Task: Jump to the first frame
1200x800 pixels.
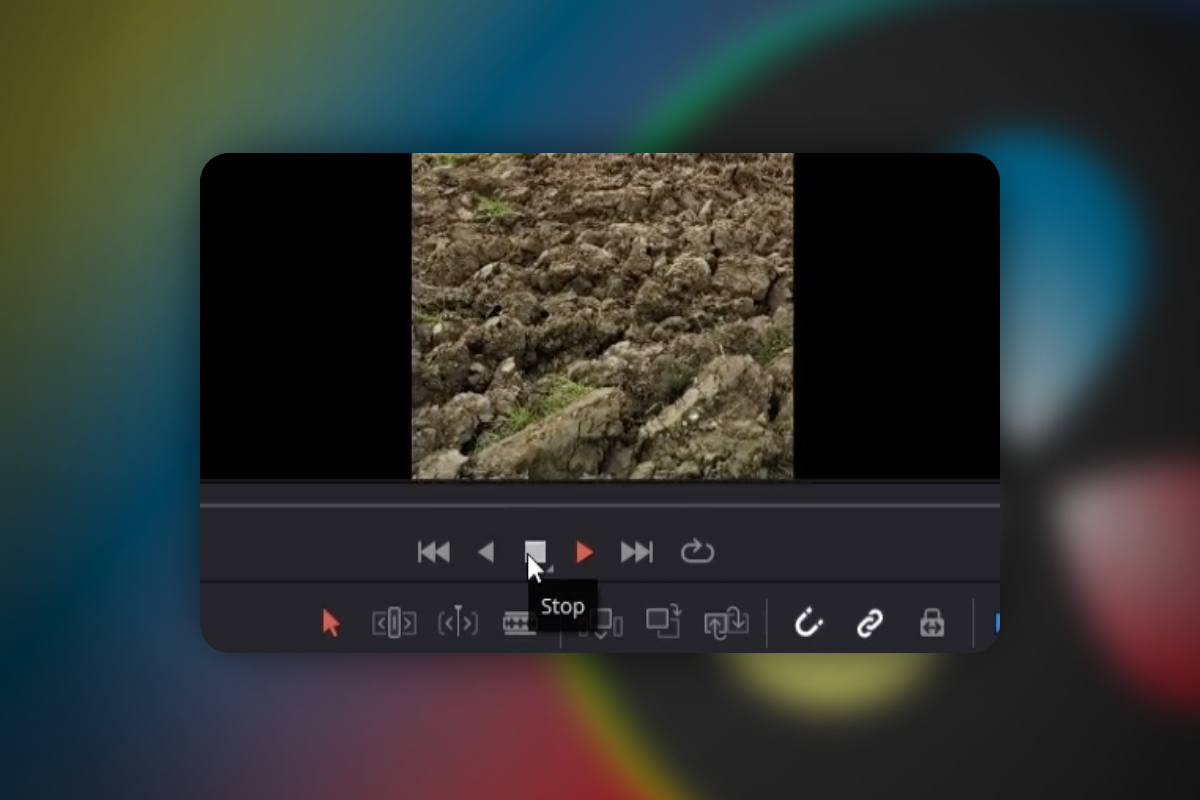Action: 433,552
